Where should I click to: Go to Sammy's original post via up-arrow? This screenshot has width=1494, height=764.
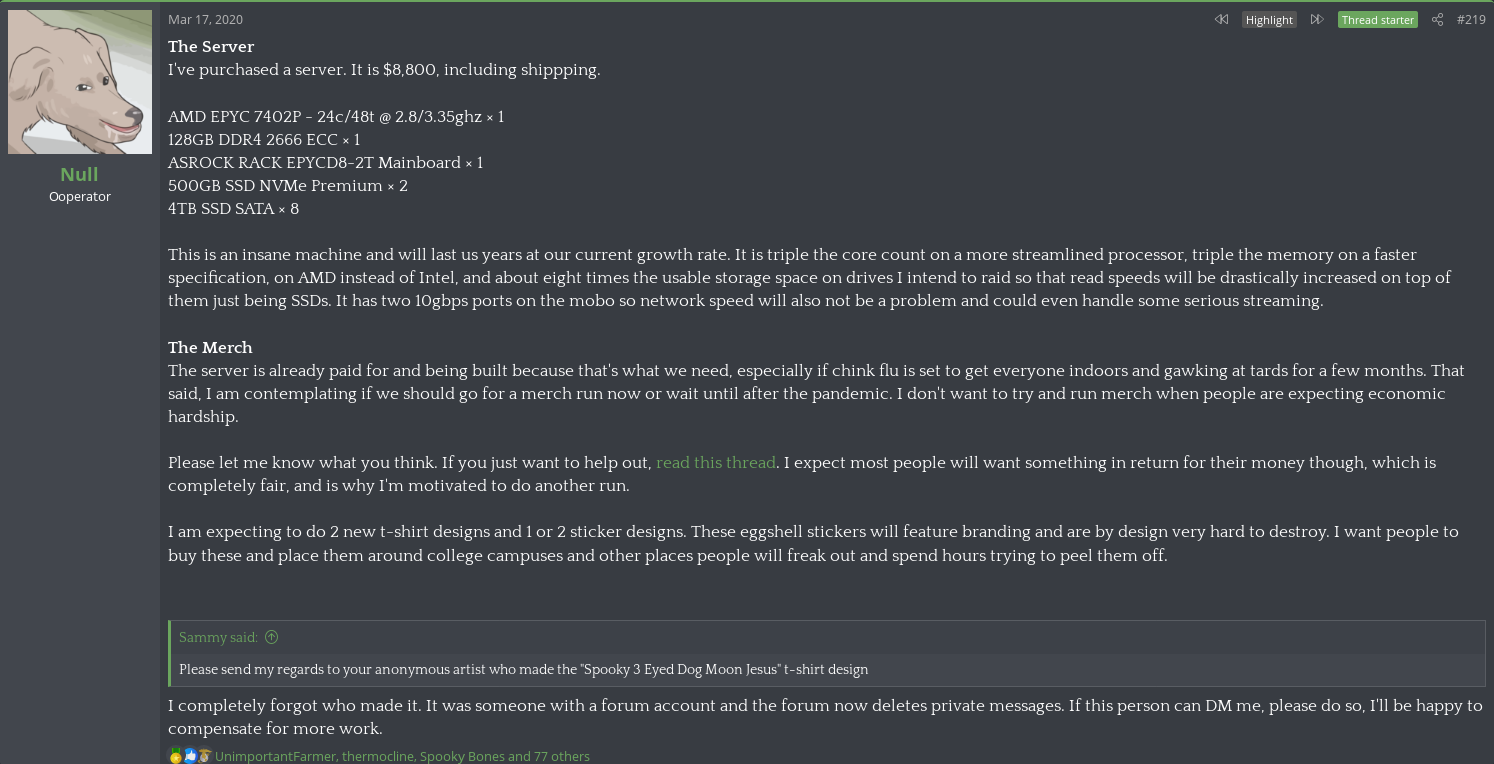(x=271, y=637)
